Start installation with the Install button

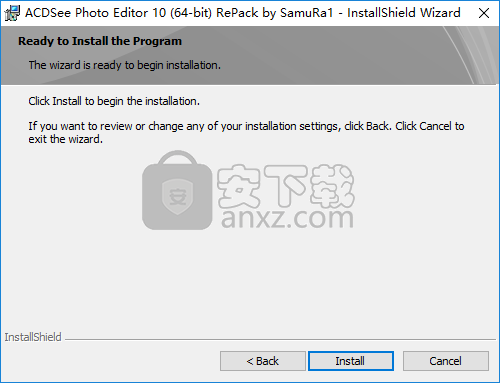(x=351, y=361)
